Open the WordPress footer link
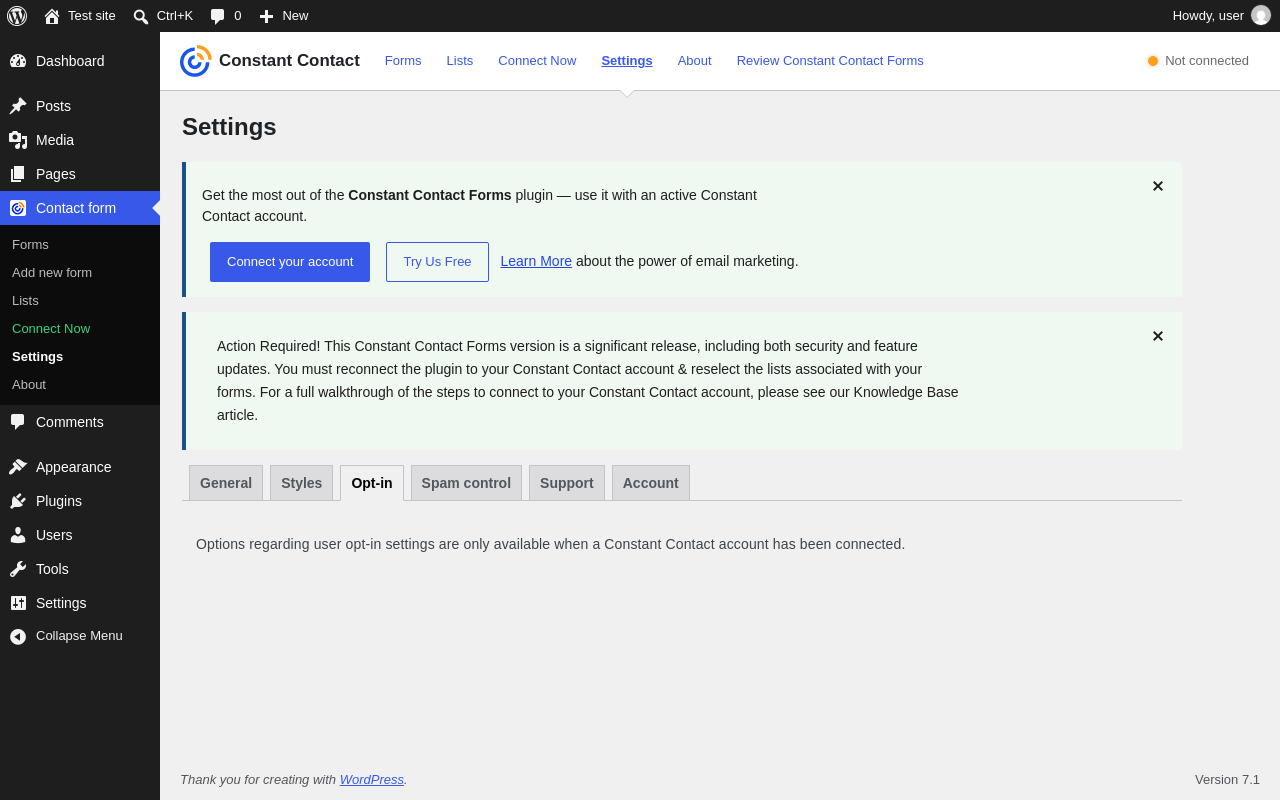The height and width of the screenshot is (800, 1280). 372,779
